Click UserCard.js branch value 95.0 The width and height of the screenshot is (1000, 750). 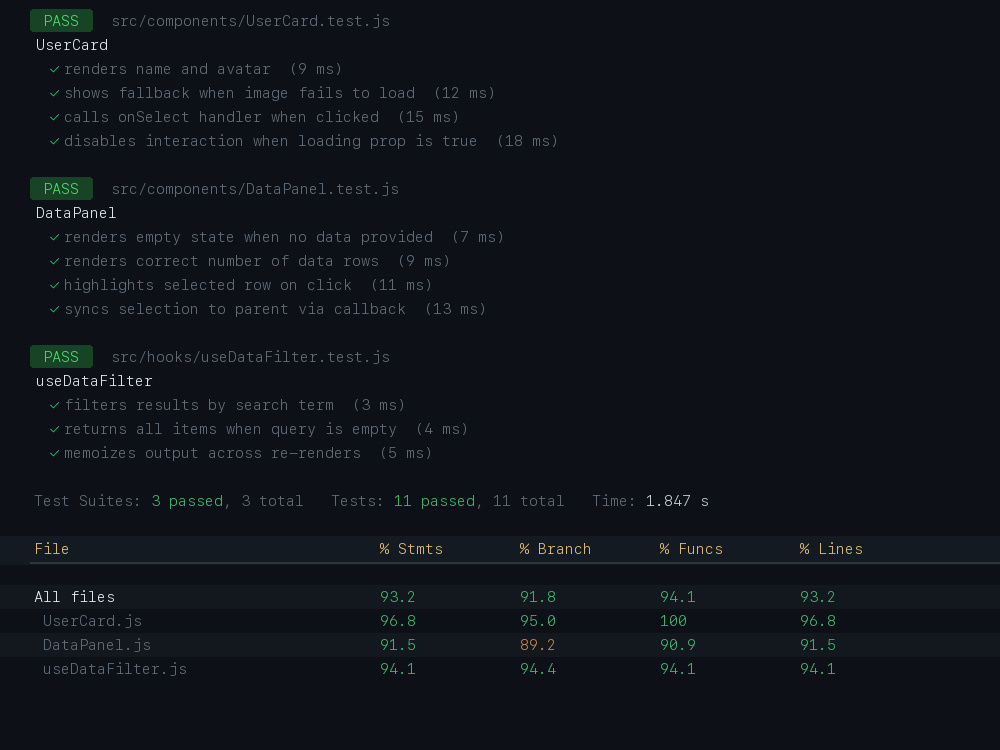tap(538, 621)
